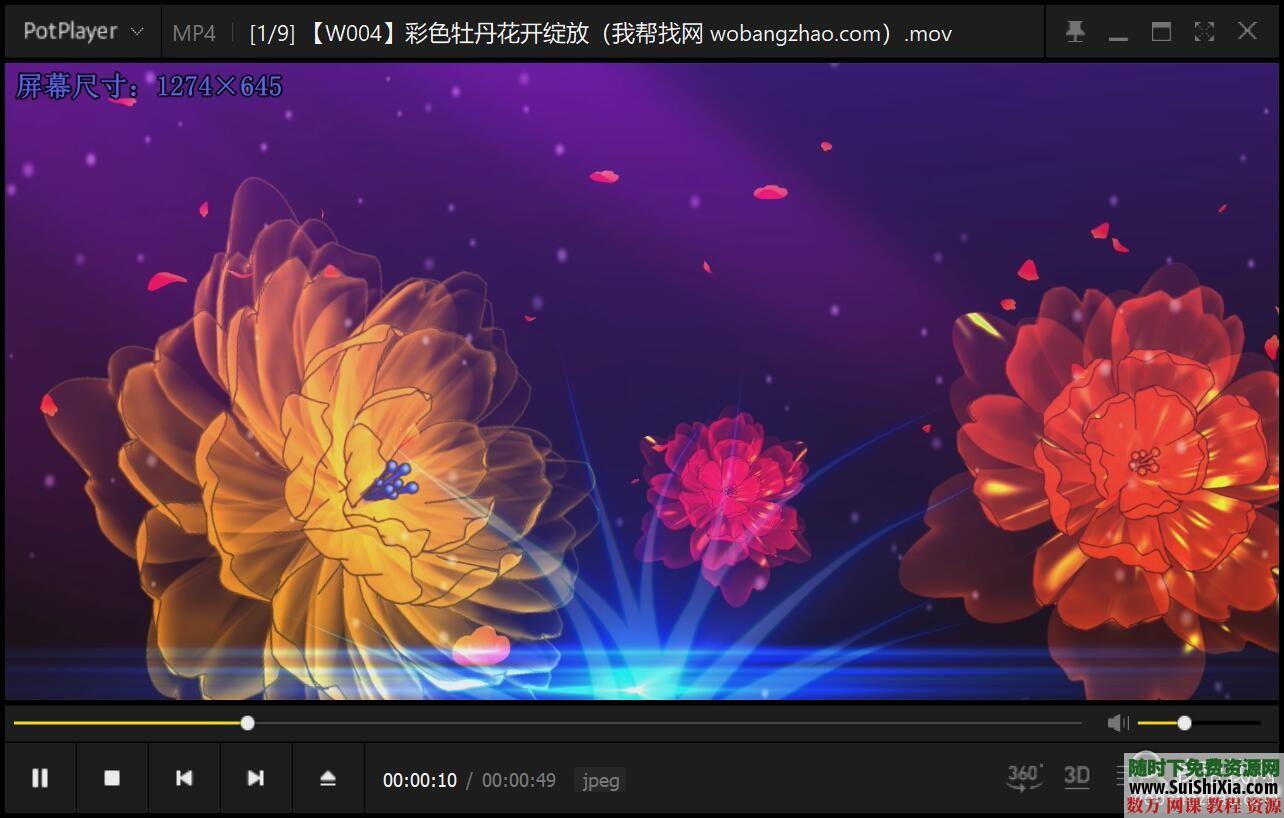Enable 360-degree video viewing mode

[x=1024, y=777]
